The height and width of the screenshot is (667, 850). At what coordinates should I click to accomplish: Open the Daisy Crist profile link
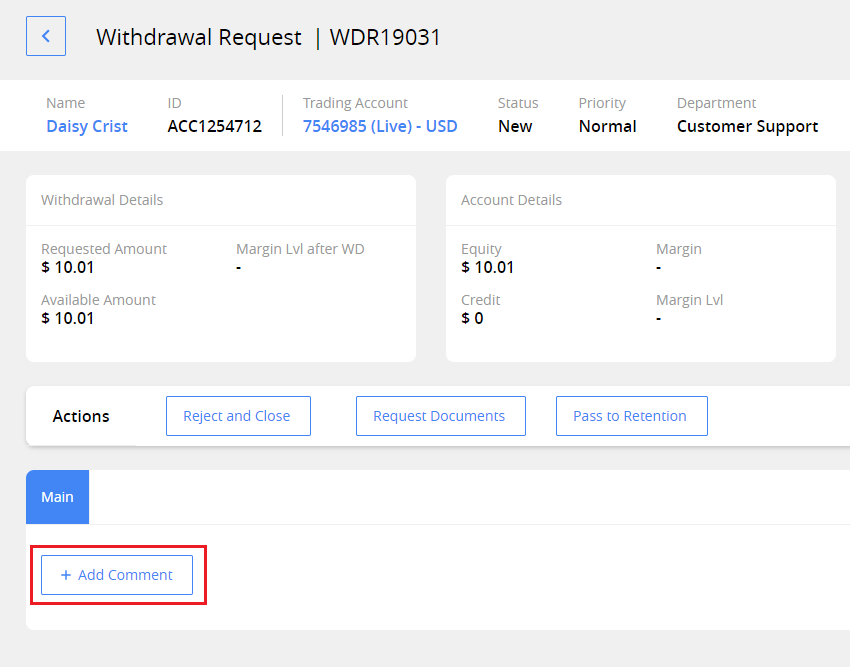[x=86, y=126]
